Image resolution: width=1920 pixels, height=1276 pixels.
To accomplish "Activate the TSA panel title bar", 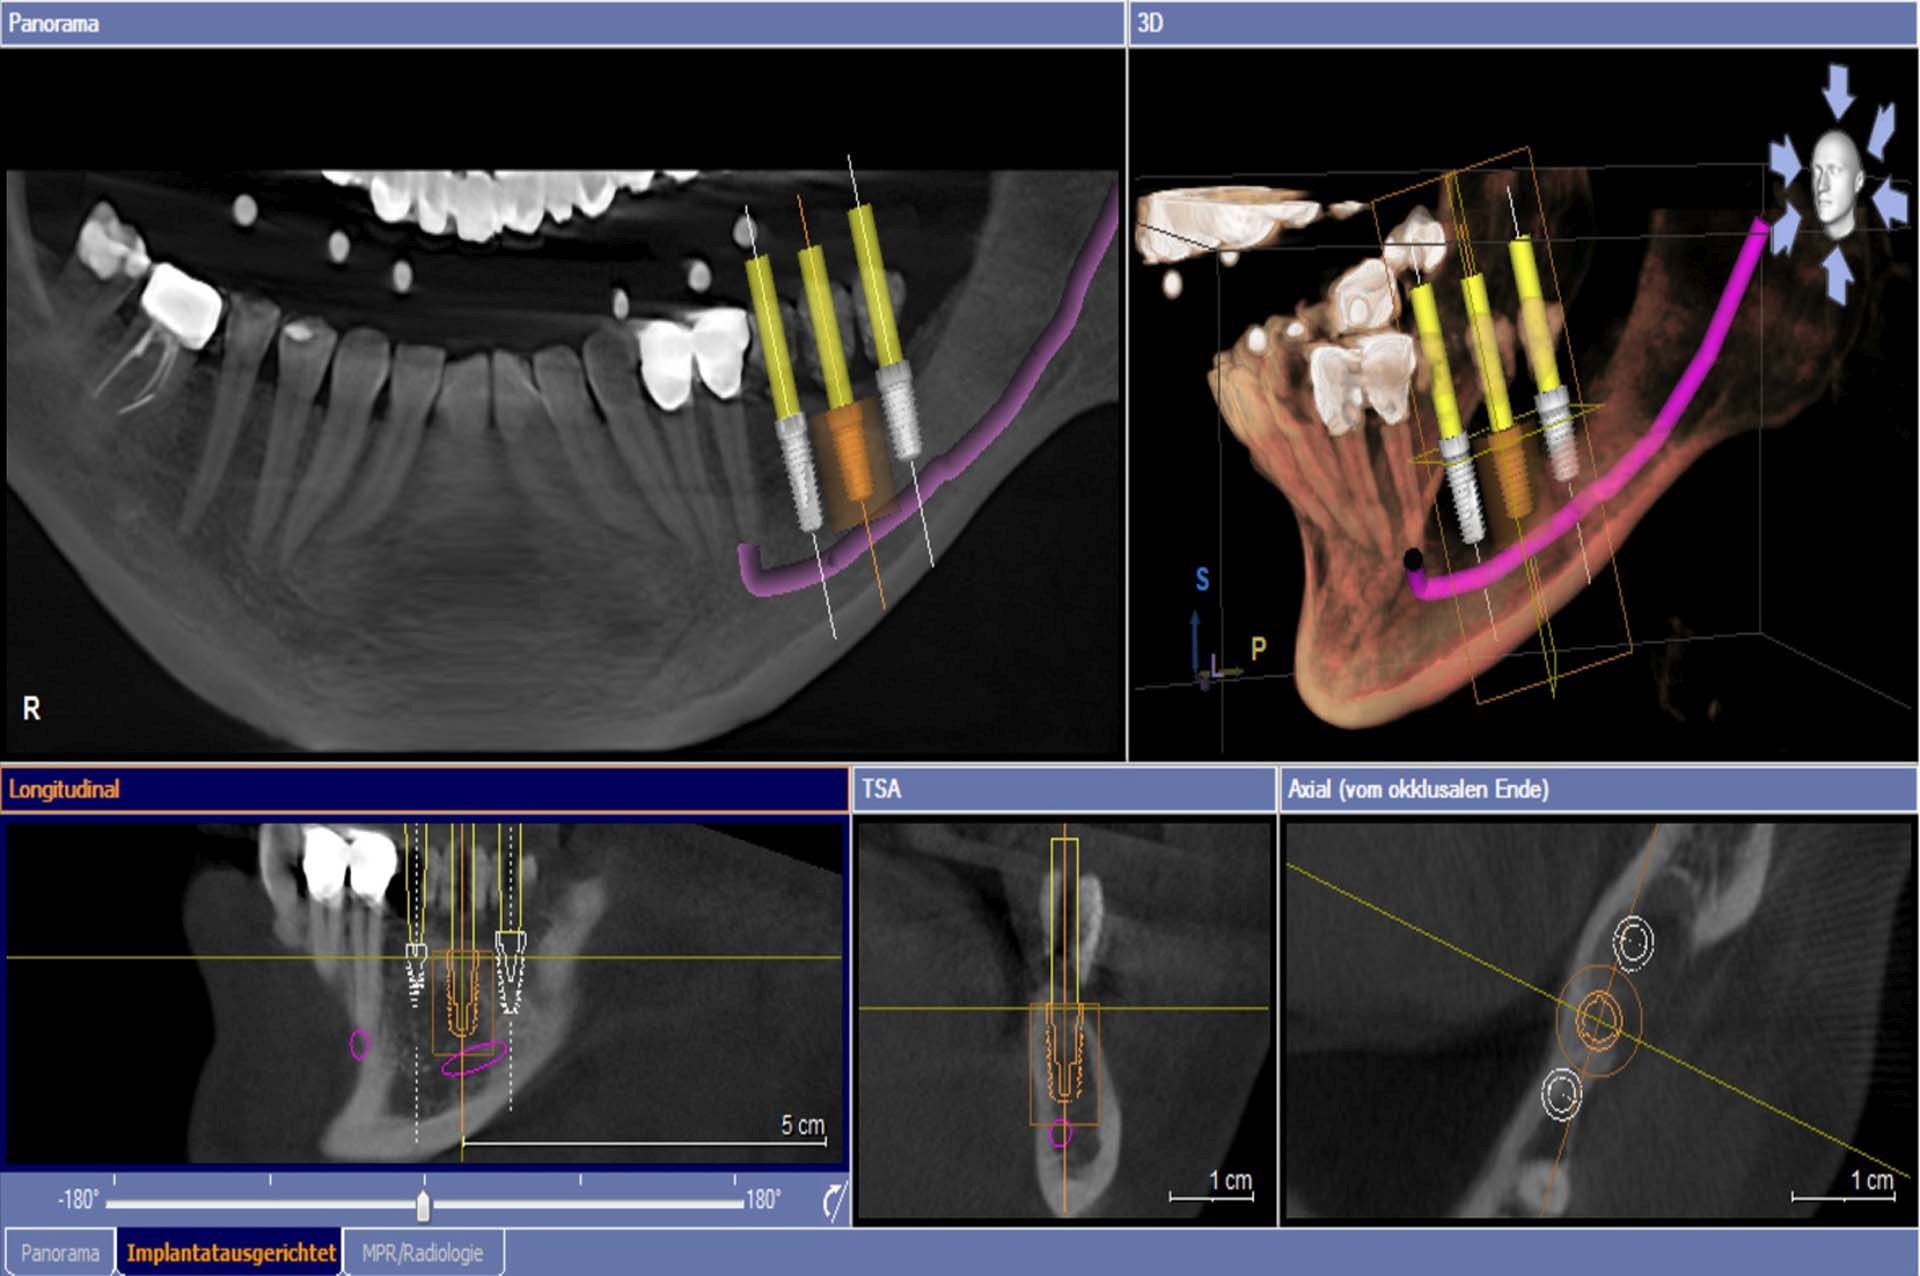I will [x=1064, y=789].
